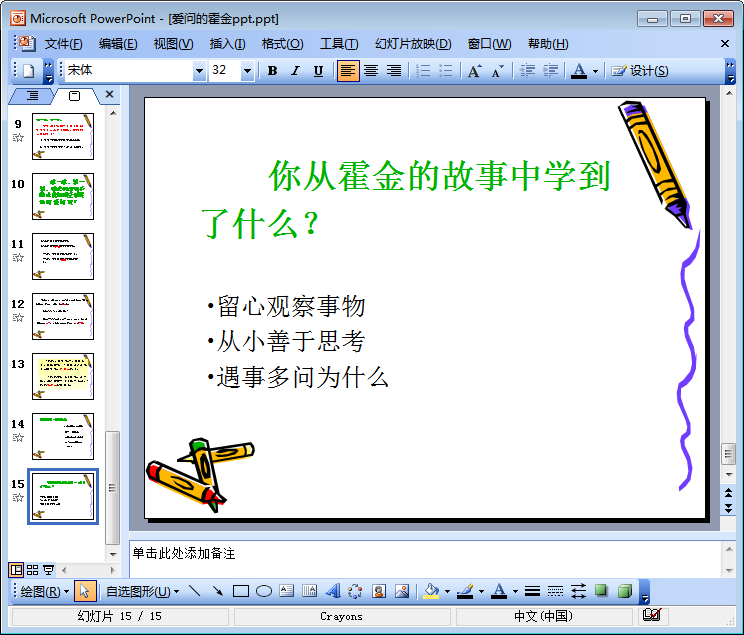Insert diagram or organization chart
The width and height of the screenshot is (744, 635).
click(x=355, y=591)
